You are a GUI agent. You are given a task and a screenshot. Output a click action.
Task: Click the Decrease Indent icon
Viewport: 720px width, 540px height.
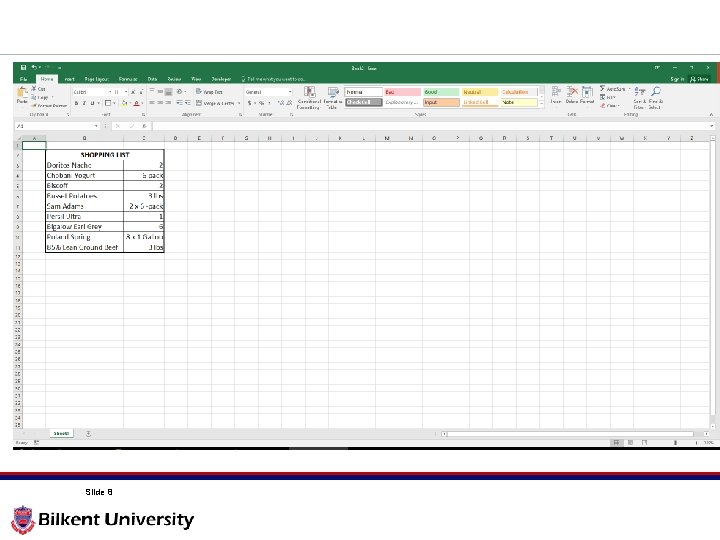pos(179,103)
